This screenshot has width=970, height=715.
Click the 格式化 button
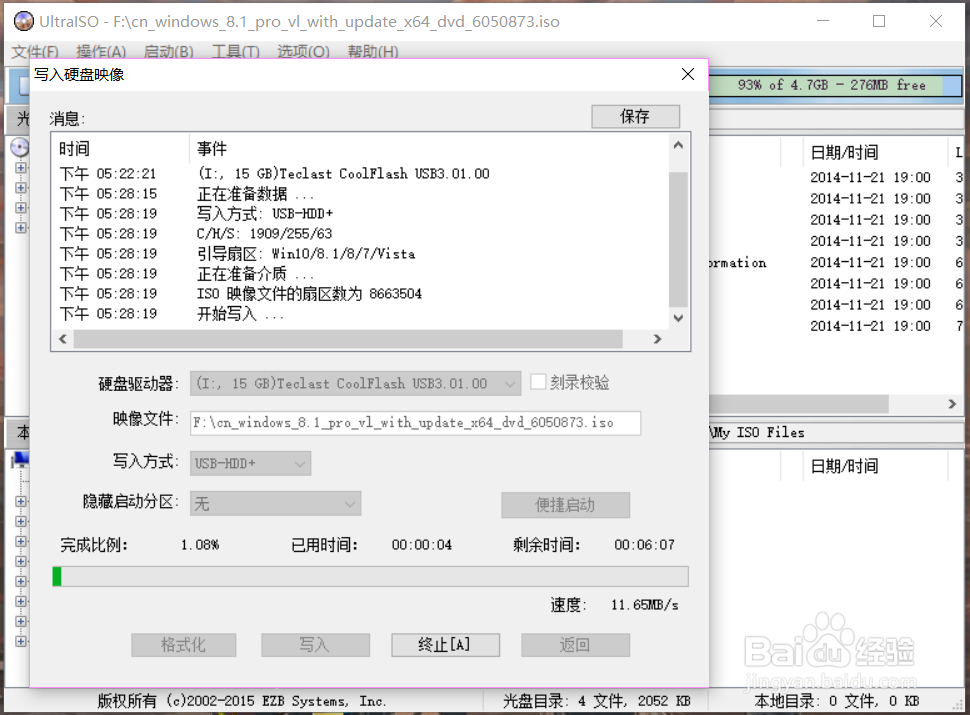pos(183,645)
